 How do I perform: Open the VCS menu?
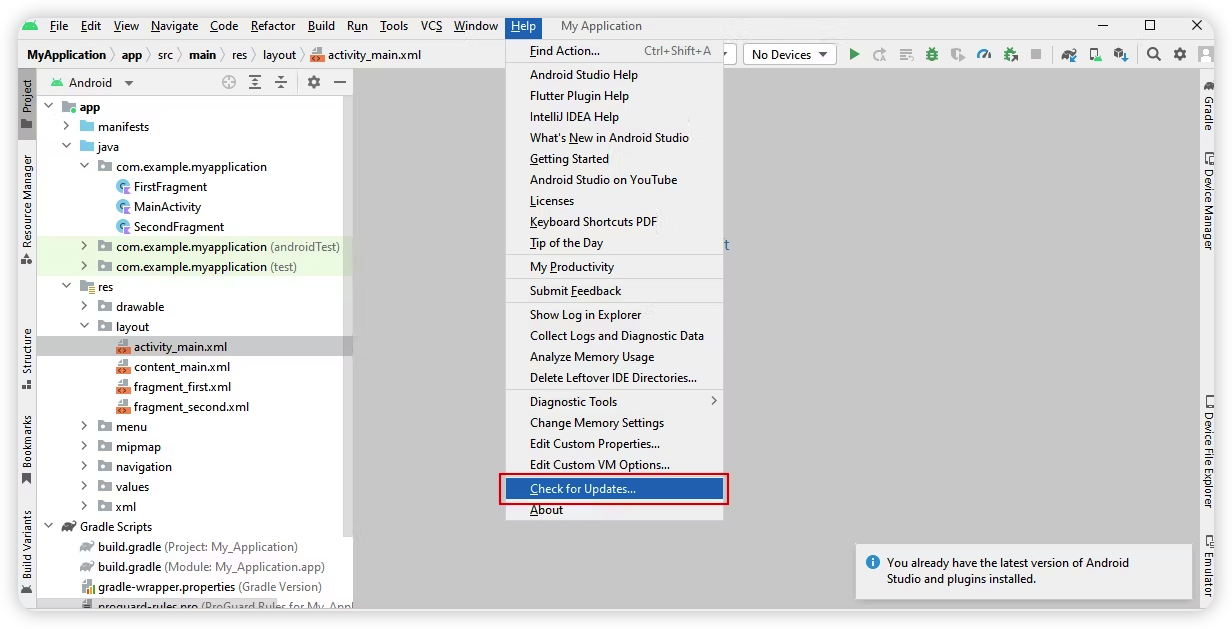pyautogui.click(x=431, y=26)
